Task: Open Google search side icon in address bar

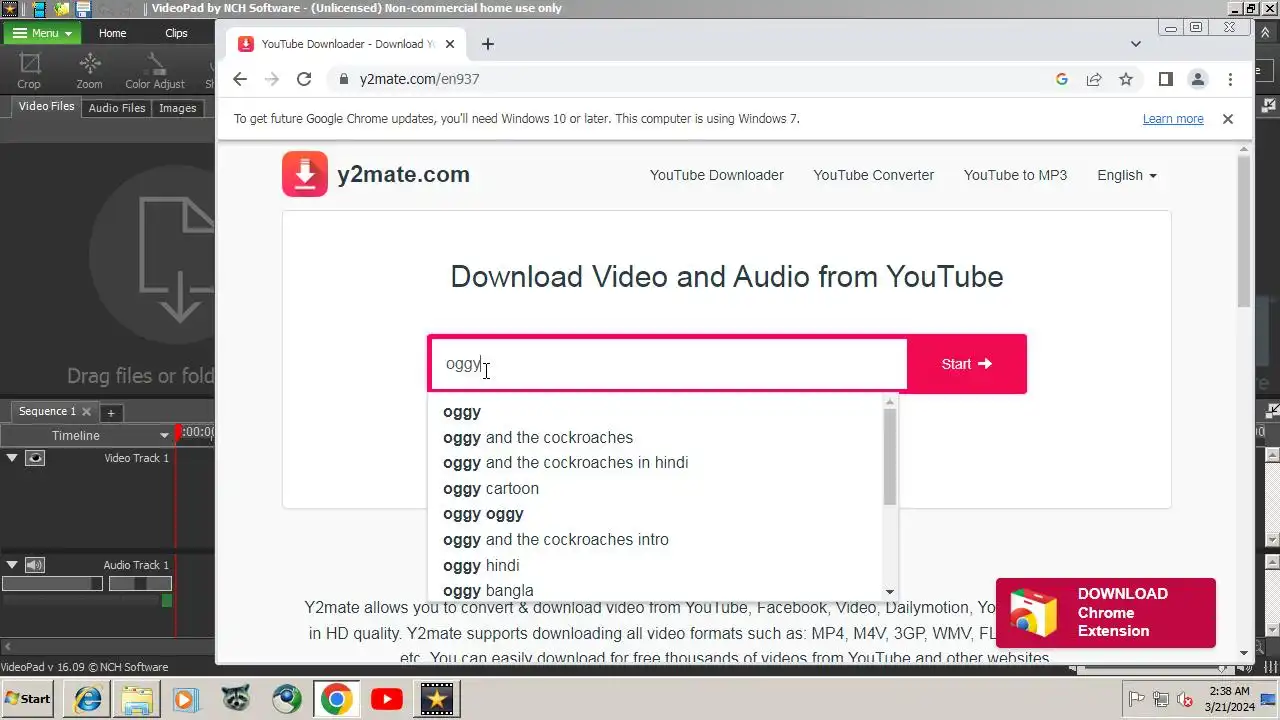Action: [x=1062, y=79]
